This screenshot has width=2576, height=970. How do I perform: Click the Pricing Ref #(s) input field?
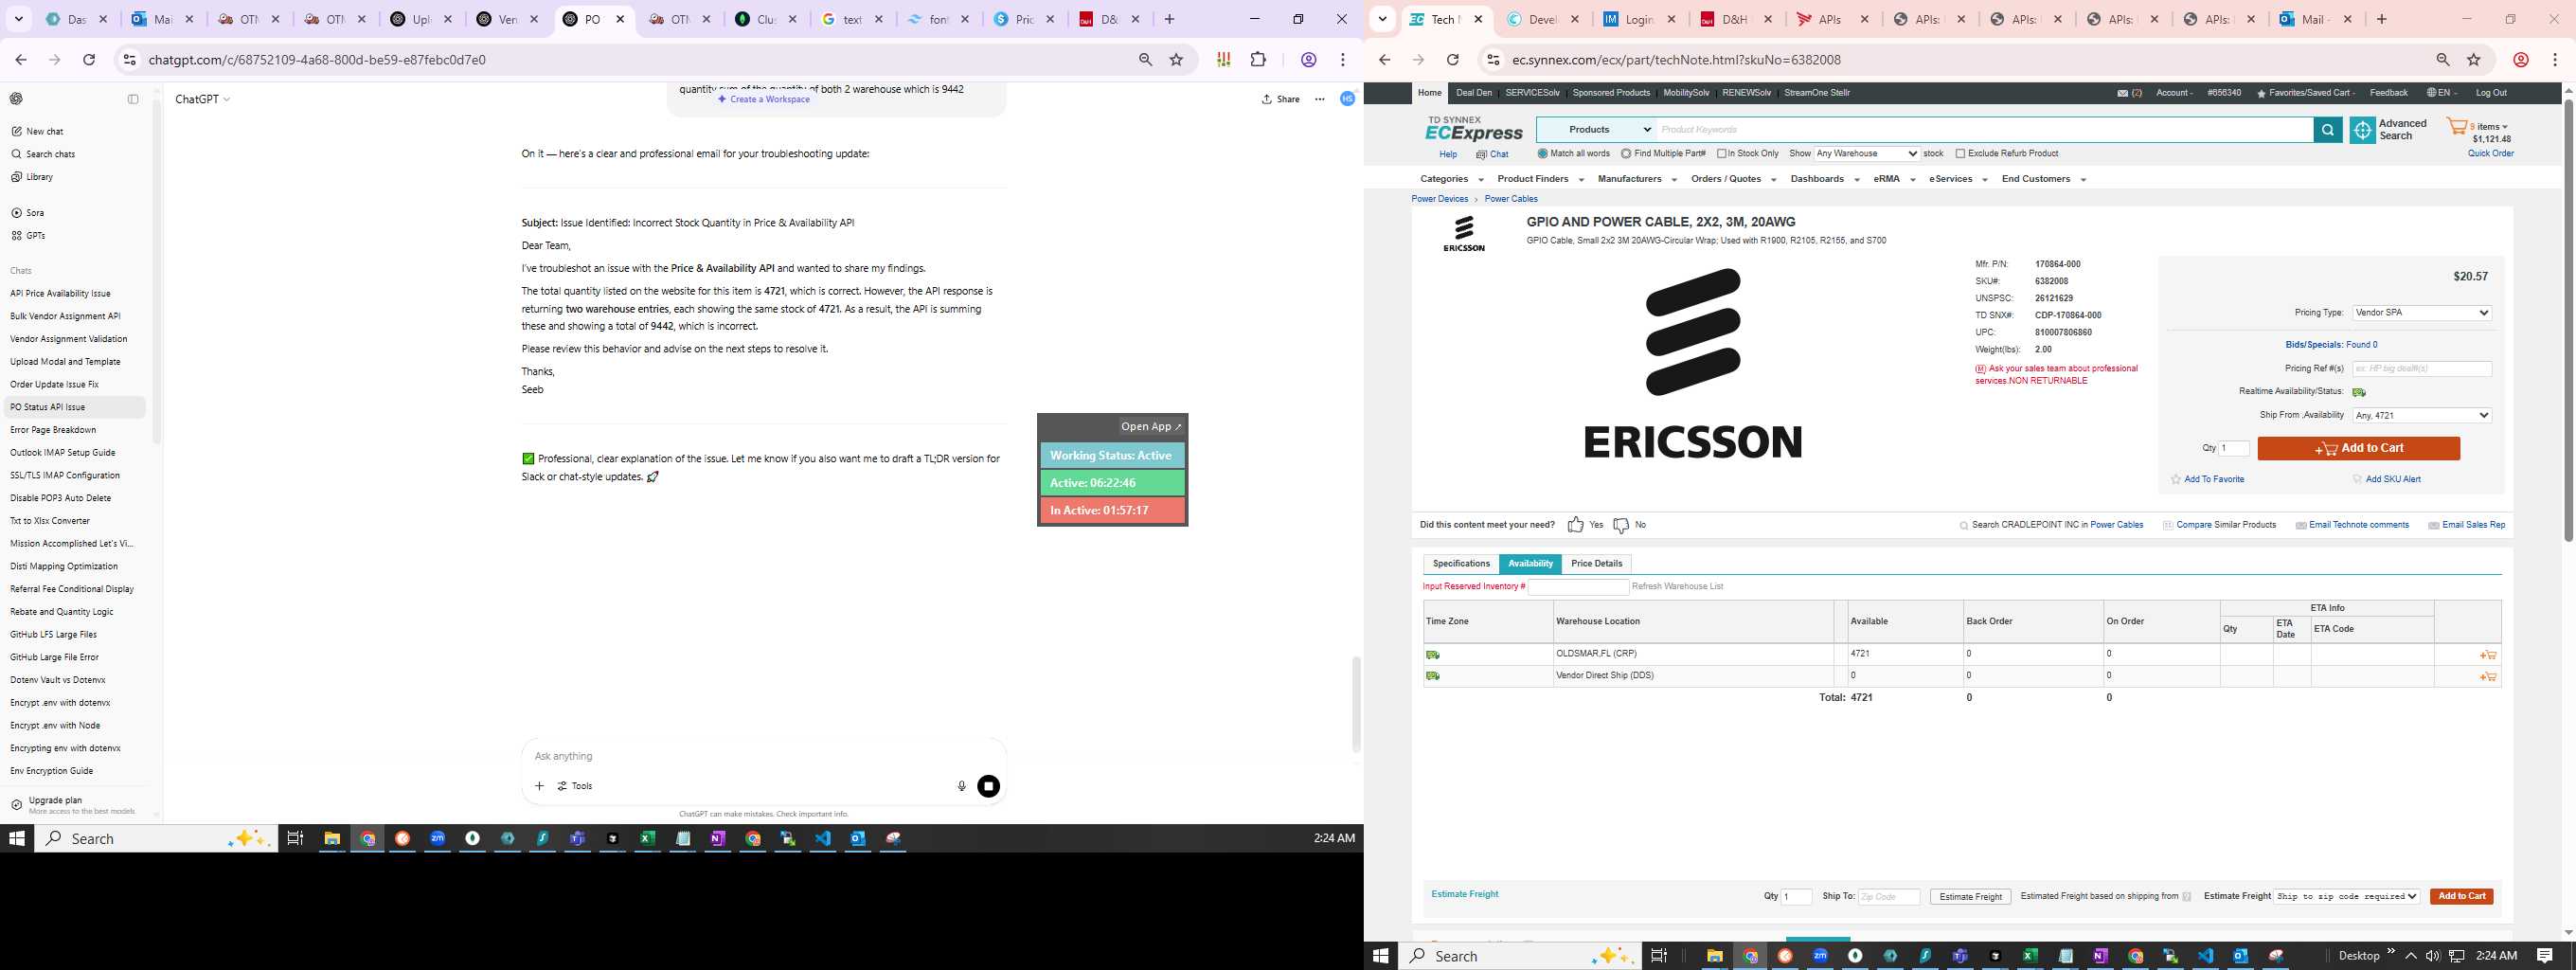[x=2421, y=369]
